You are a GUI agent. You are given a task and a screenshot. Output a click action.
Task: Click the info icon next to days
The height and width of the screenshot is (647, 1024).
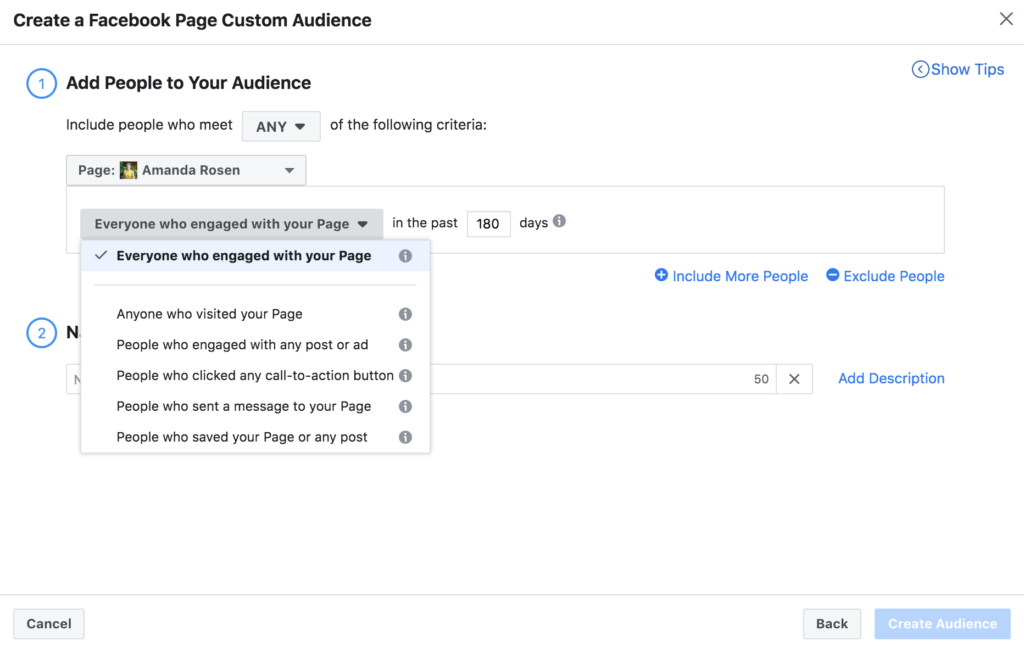(x=559, y=221)
